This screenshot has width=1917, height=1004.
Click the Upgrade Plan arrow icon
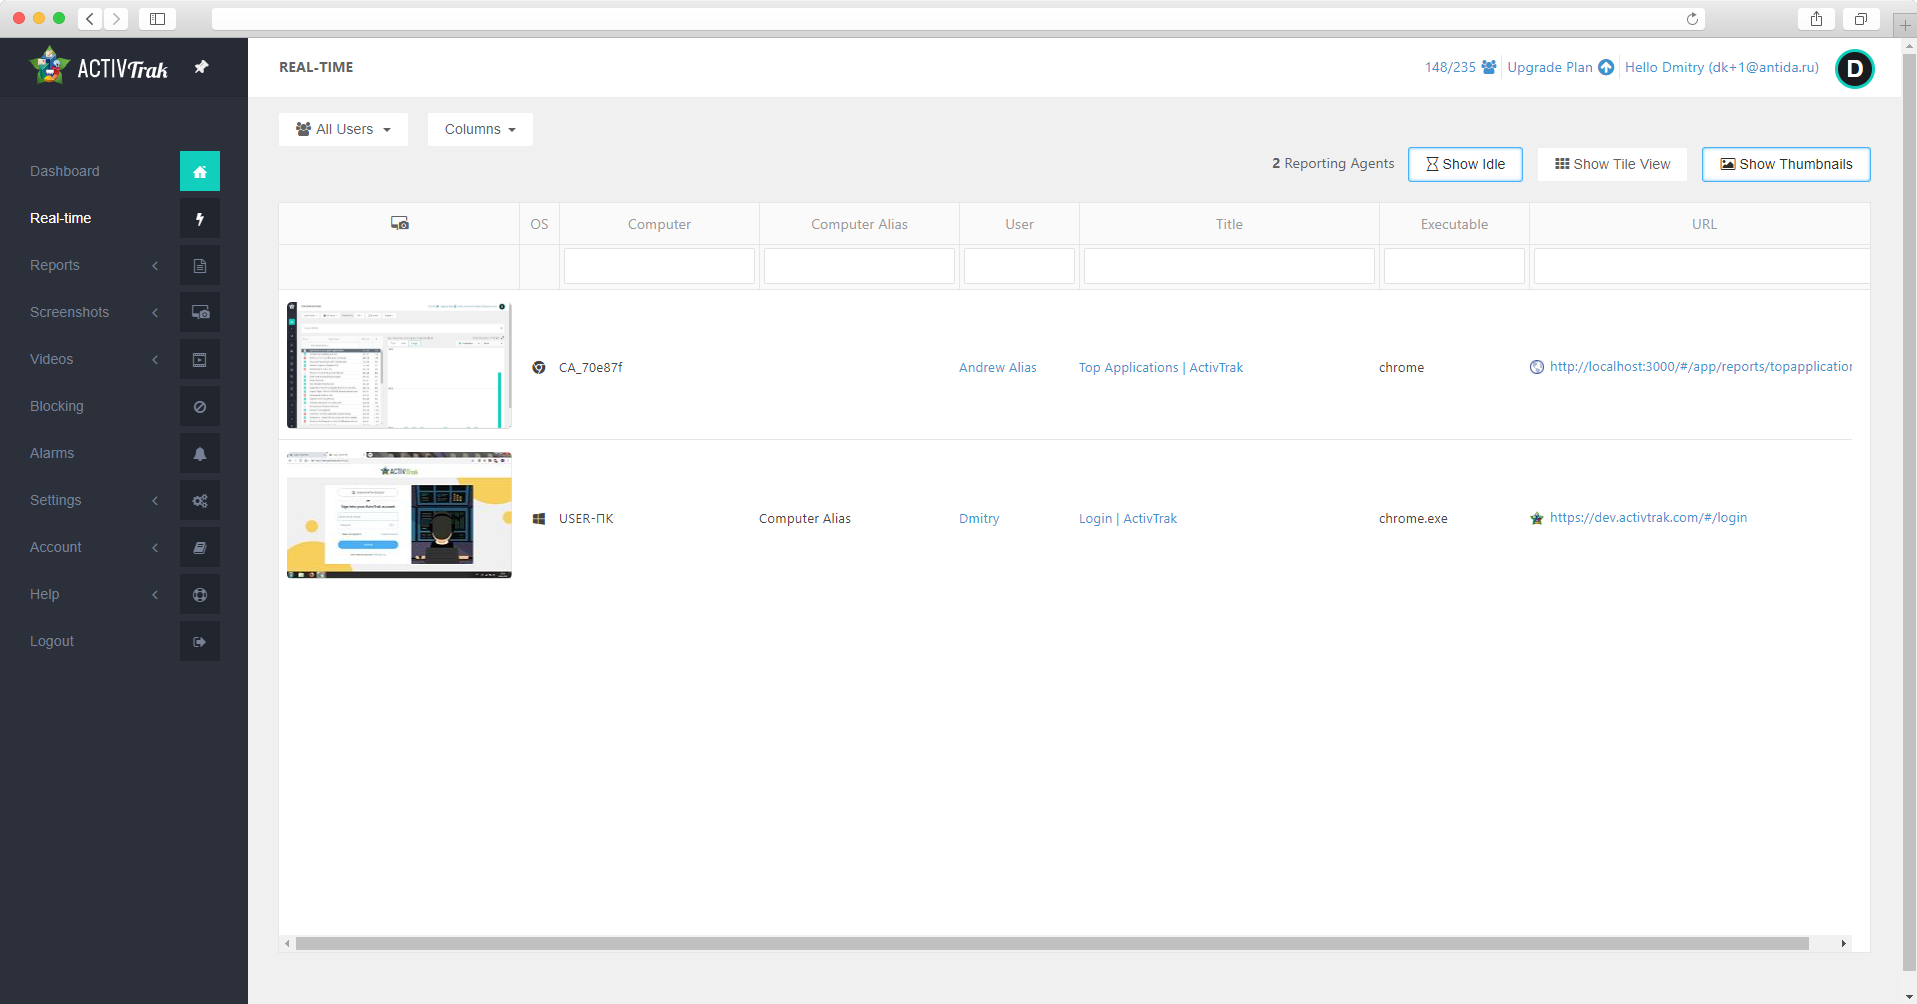tap(1606, 67)
